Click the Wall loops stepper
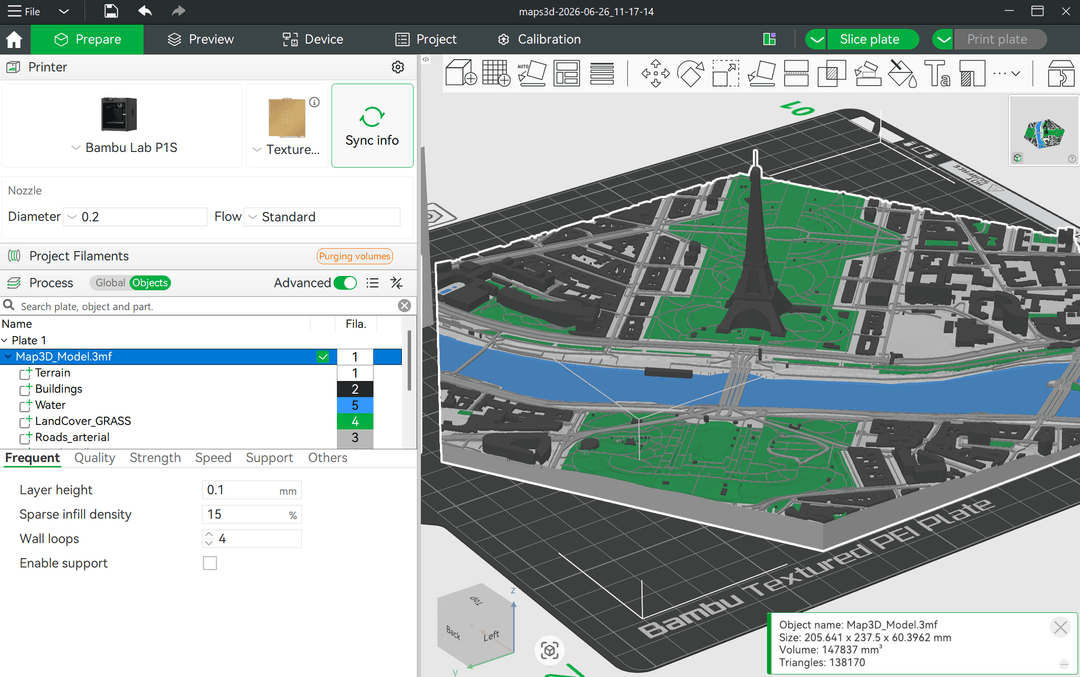Image resolution: width=1080 pixels, height=677 pixels. coord(209,539)
